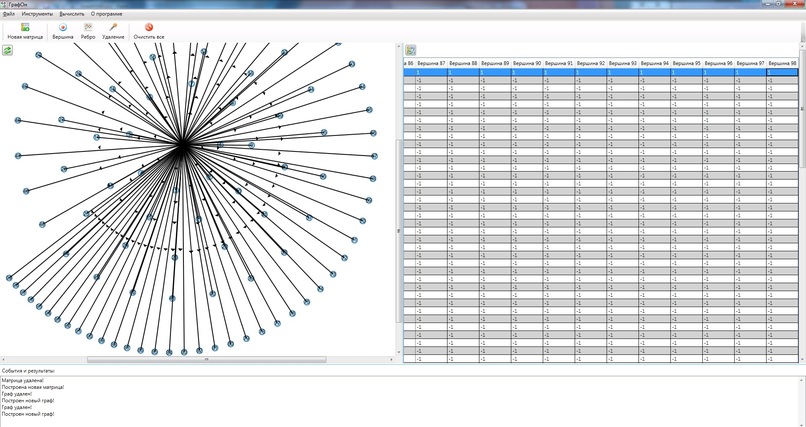Click column header Вершина 92
Viewport: 806px width, 427px height.
[591, 63]
